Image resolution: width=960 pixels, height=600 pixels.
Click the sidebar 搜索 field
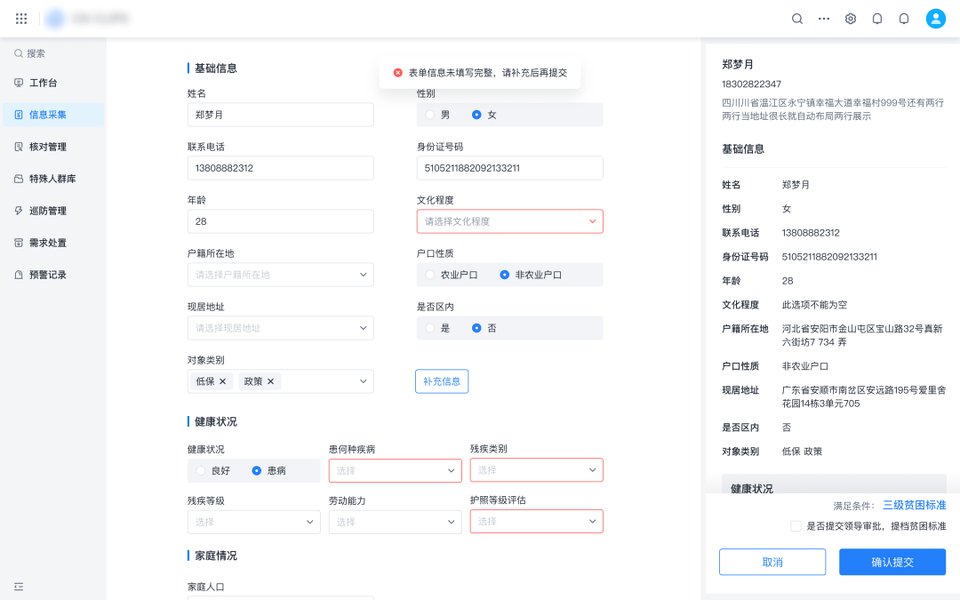tap(53, 53)
